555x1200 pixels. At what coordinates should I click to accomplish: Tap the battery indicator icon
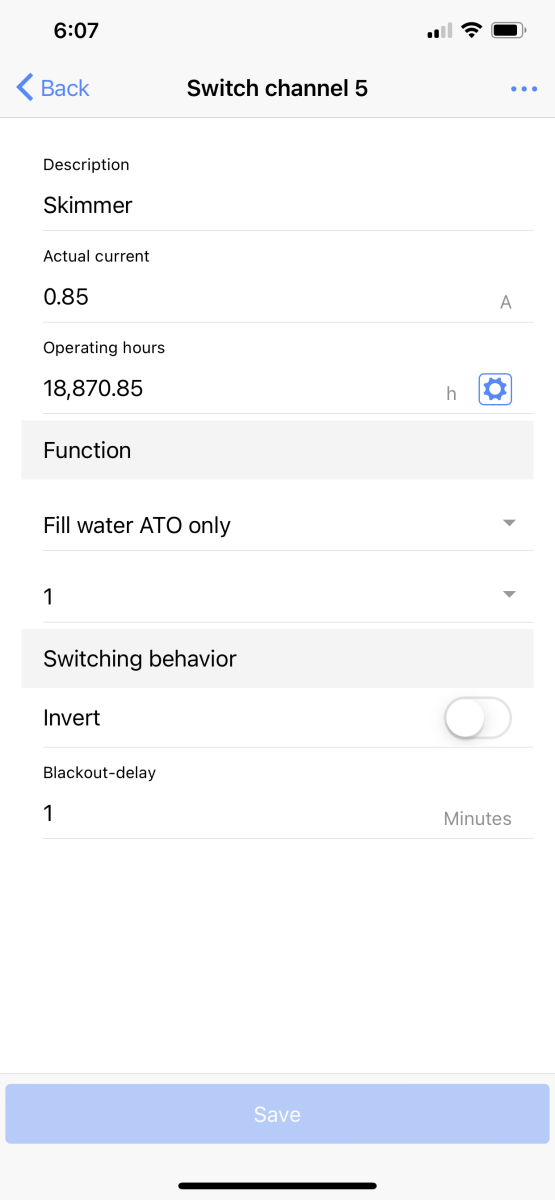point(509,31)
